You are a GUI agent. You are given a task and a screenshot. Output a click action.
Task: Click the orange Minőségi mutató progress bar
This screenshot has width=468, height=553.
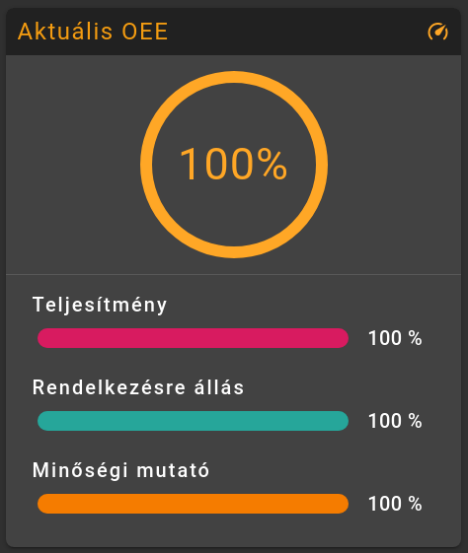point(193,504)
